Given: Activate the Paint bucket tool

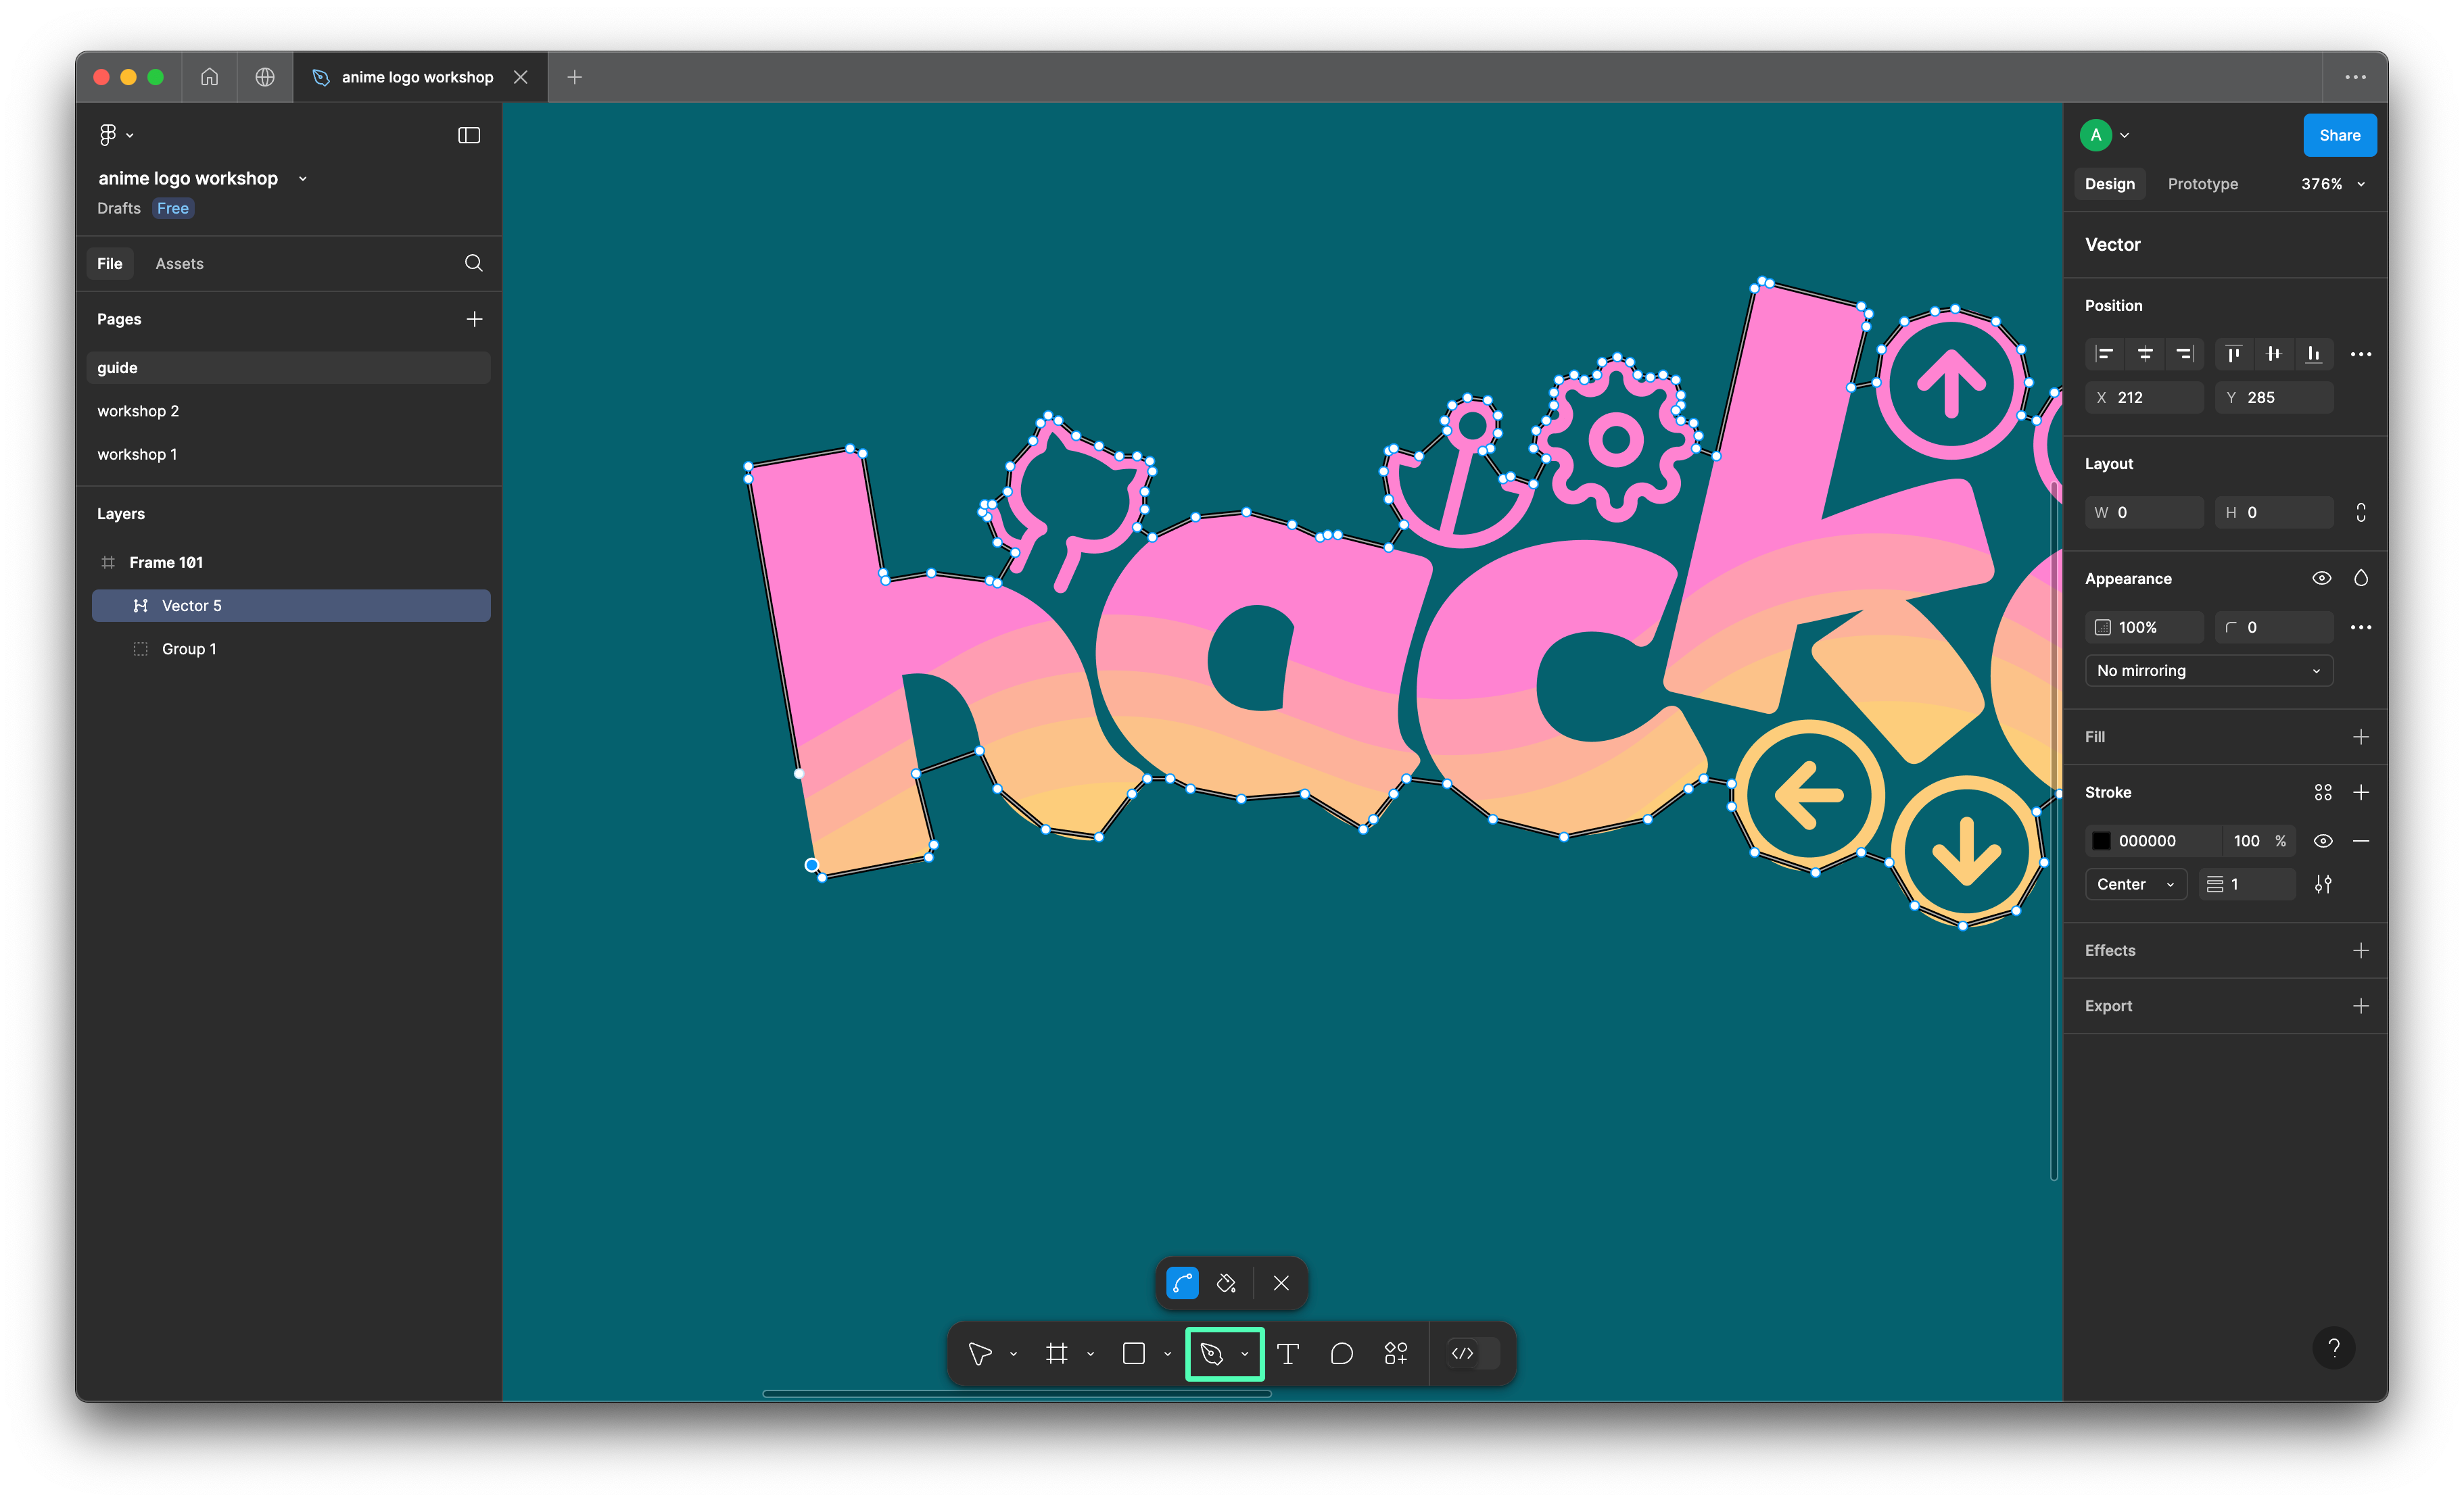Looking at the screenshot, I should click(x=1226, y=1283).
